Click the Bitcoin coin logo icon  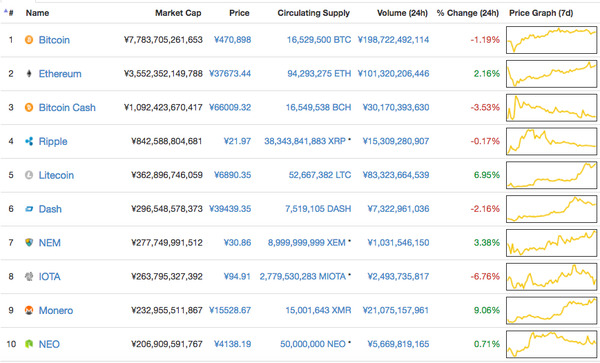pyautogui.click(x=29, y=39)
